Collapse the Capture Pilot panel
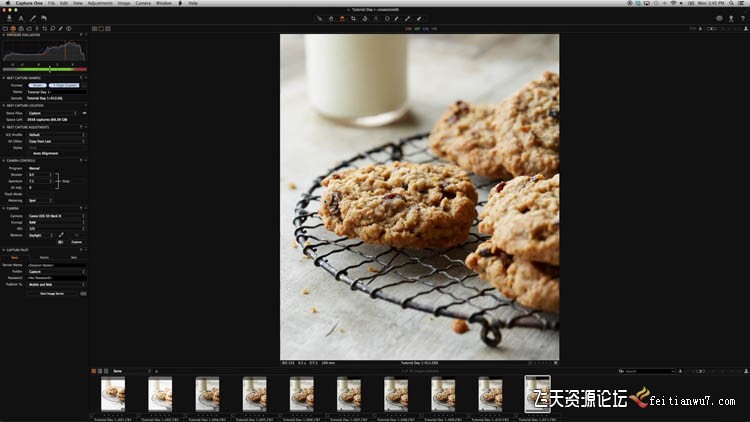 (x=4, y=250)
